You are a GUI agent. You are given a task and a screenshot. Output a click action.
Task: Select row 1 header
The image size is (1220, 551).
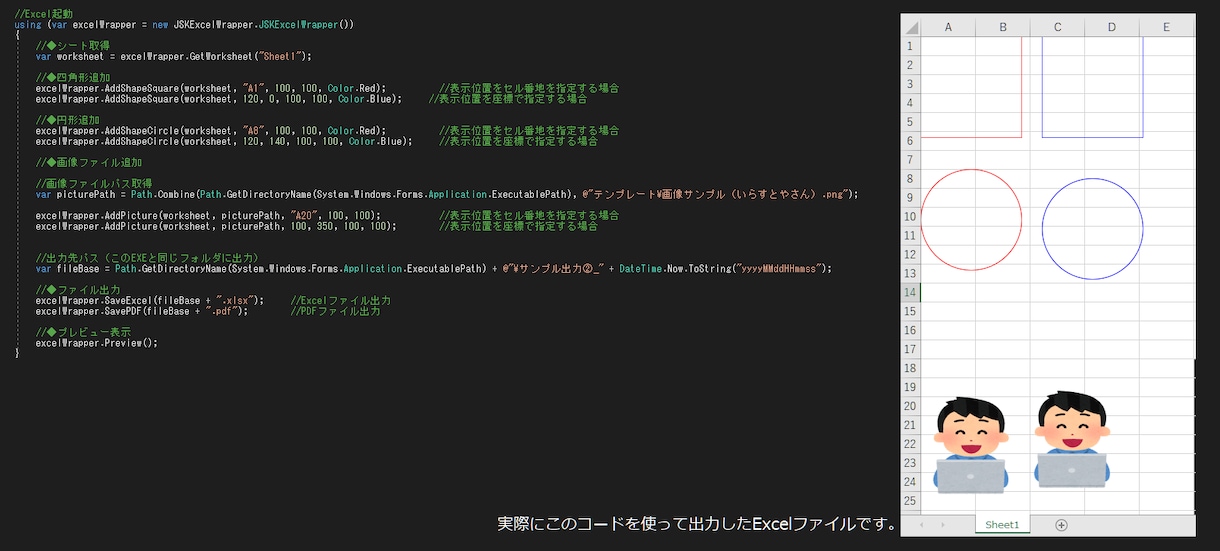910,46
